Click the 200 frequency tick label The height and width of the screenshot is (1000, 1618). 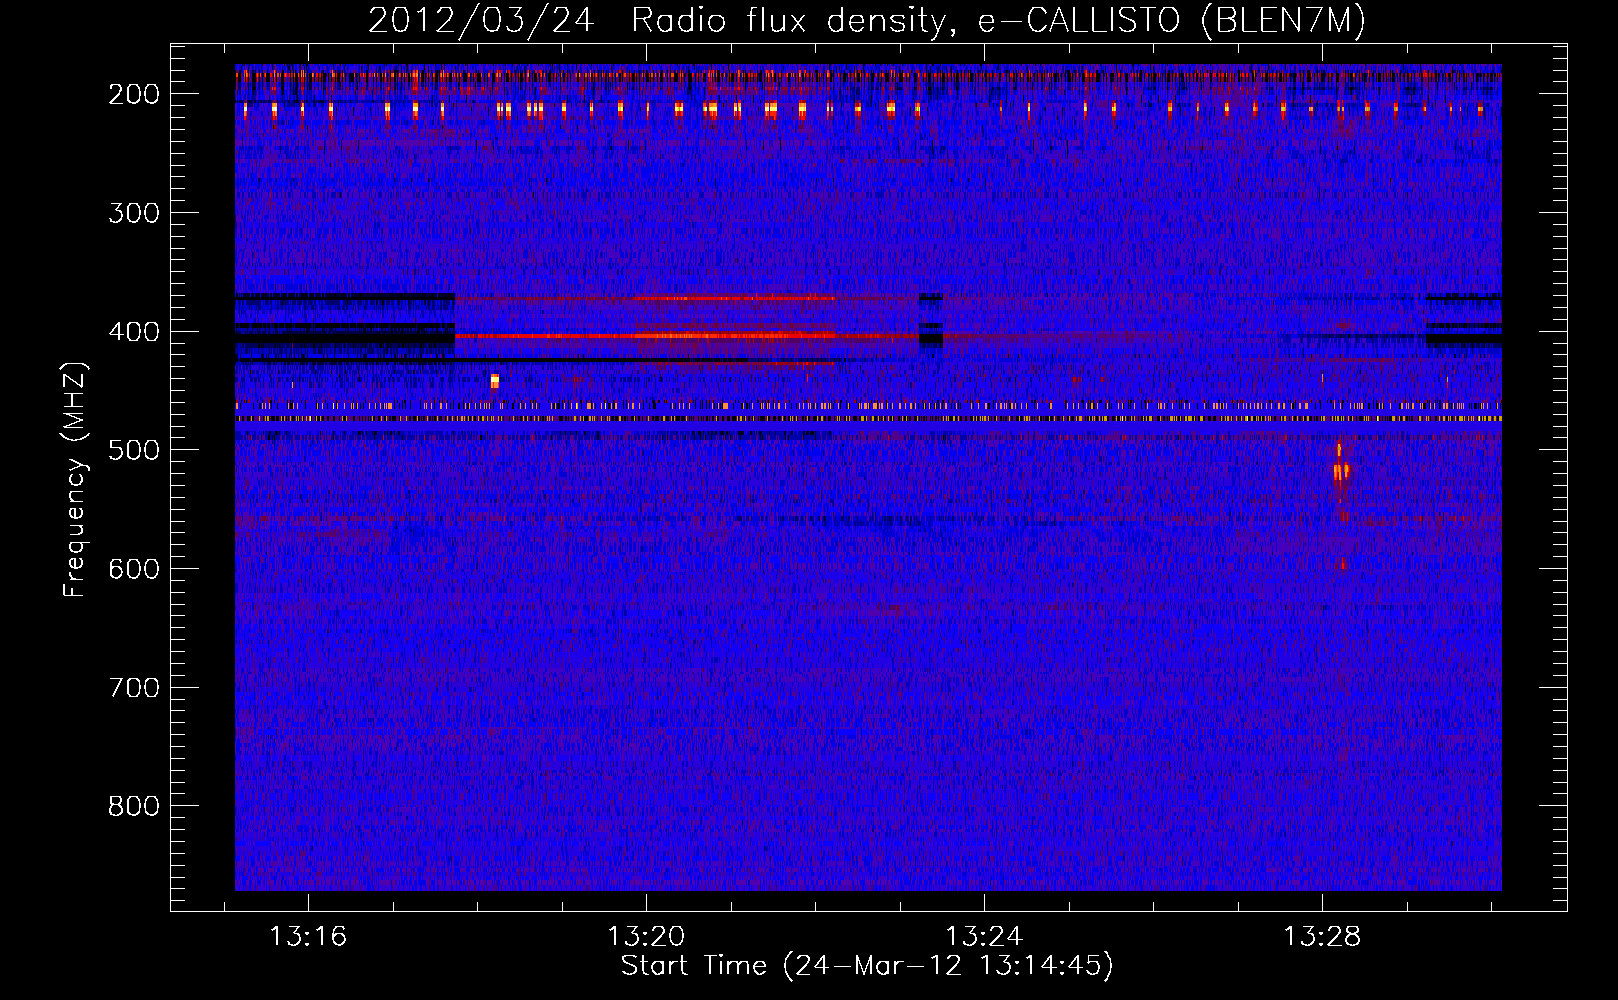(134, 94)
